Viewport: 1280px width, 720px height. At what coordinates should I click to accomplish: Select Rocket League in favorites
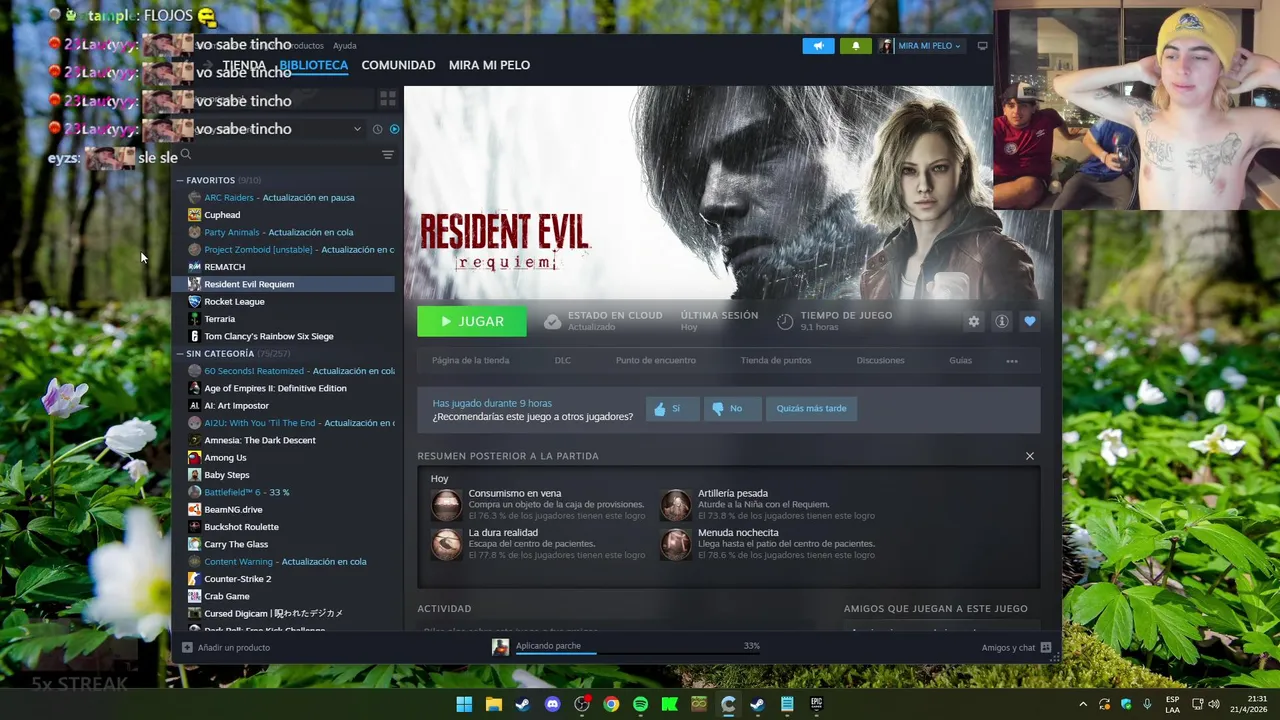click(285, 302)
